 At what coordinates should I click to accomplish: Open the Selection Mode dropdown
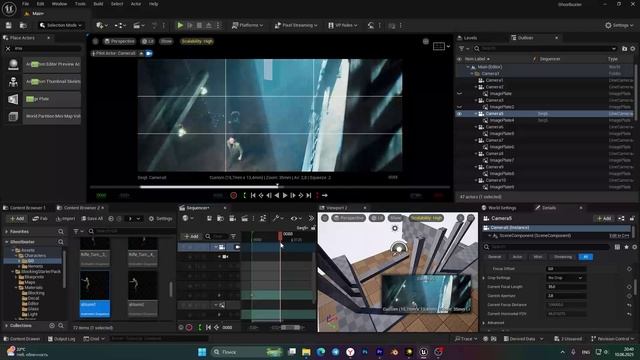point(61,25)
